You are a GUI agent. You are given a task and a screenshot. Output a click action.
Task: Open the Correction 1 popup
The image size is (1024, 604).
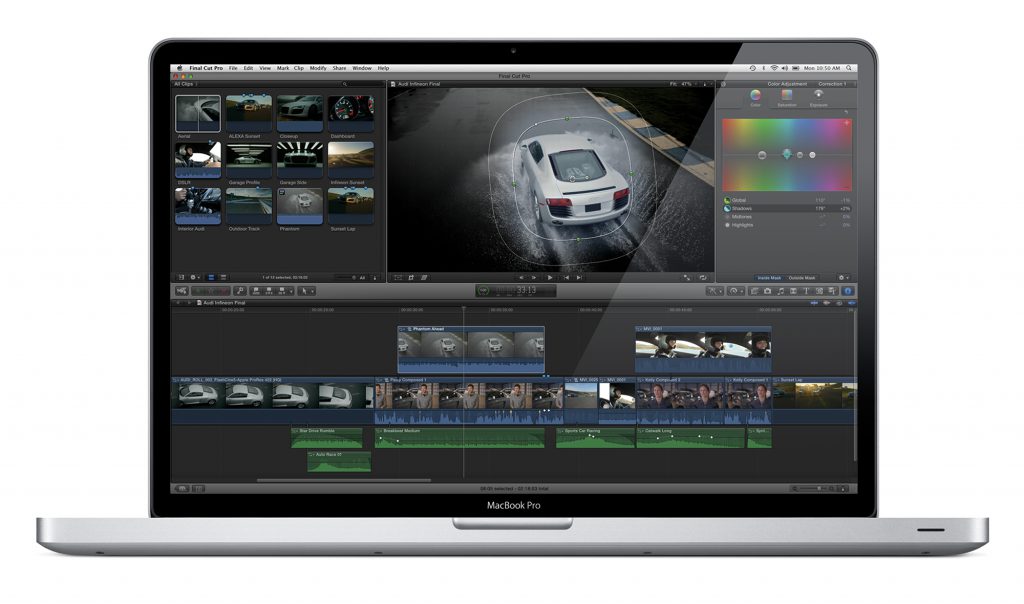click(833, 84)
